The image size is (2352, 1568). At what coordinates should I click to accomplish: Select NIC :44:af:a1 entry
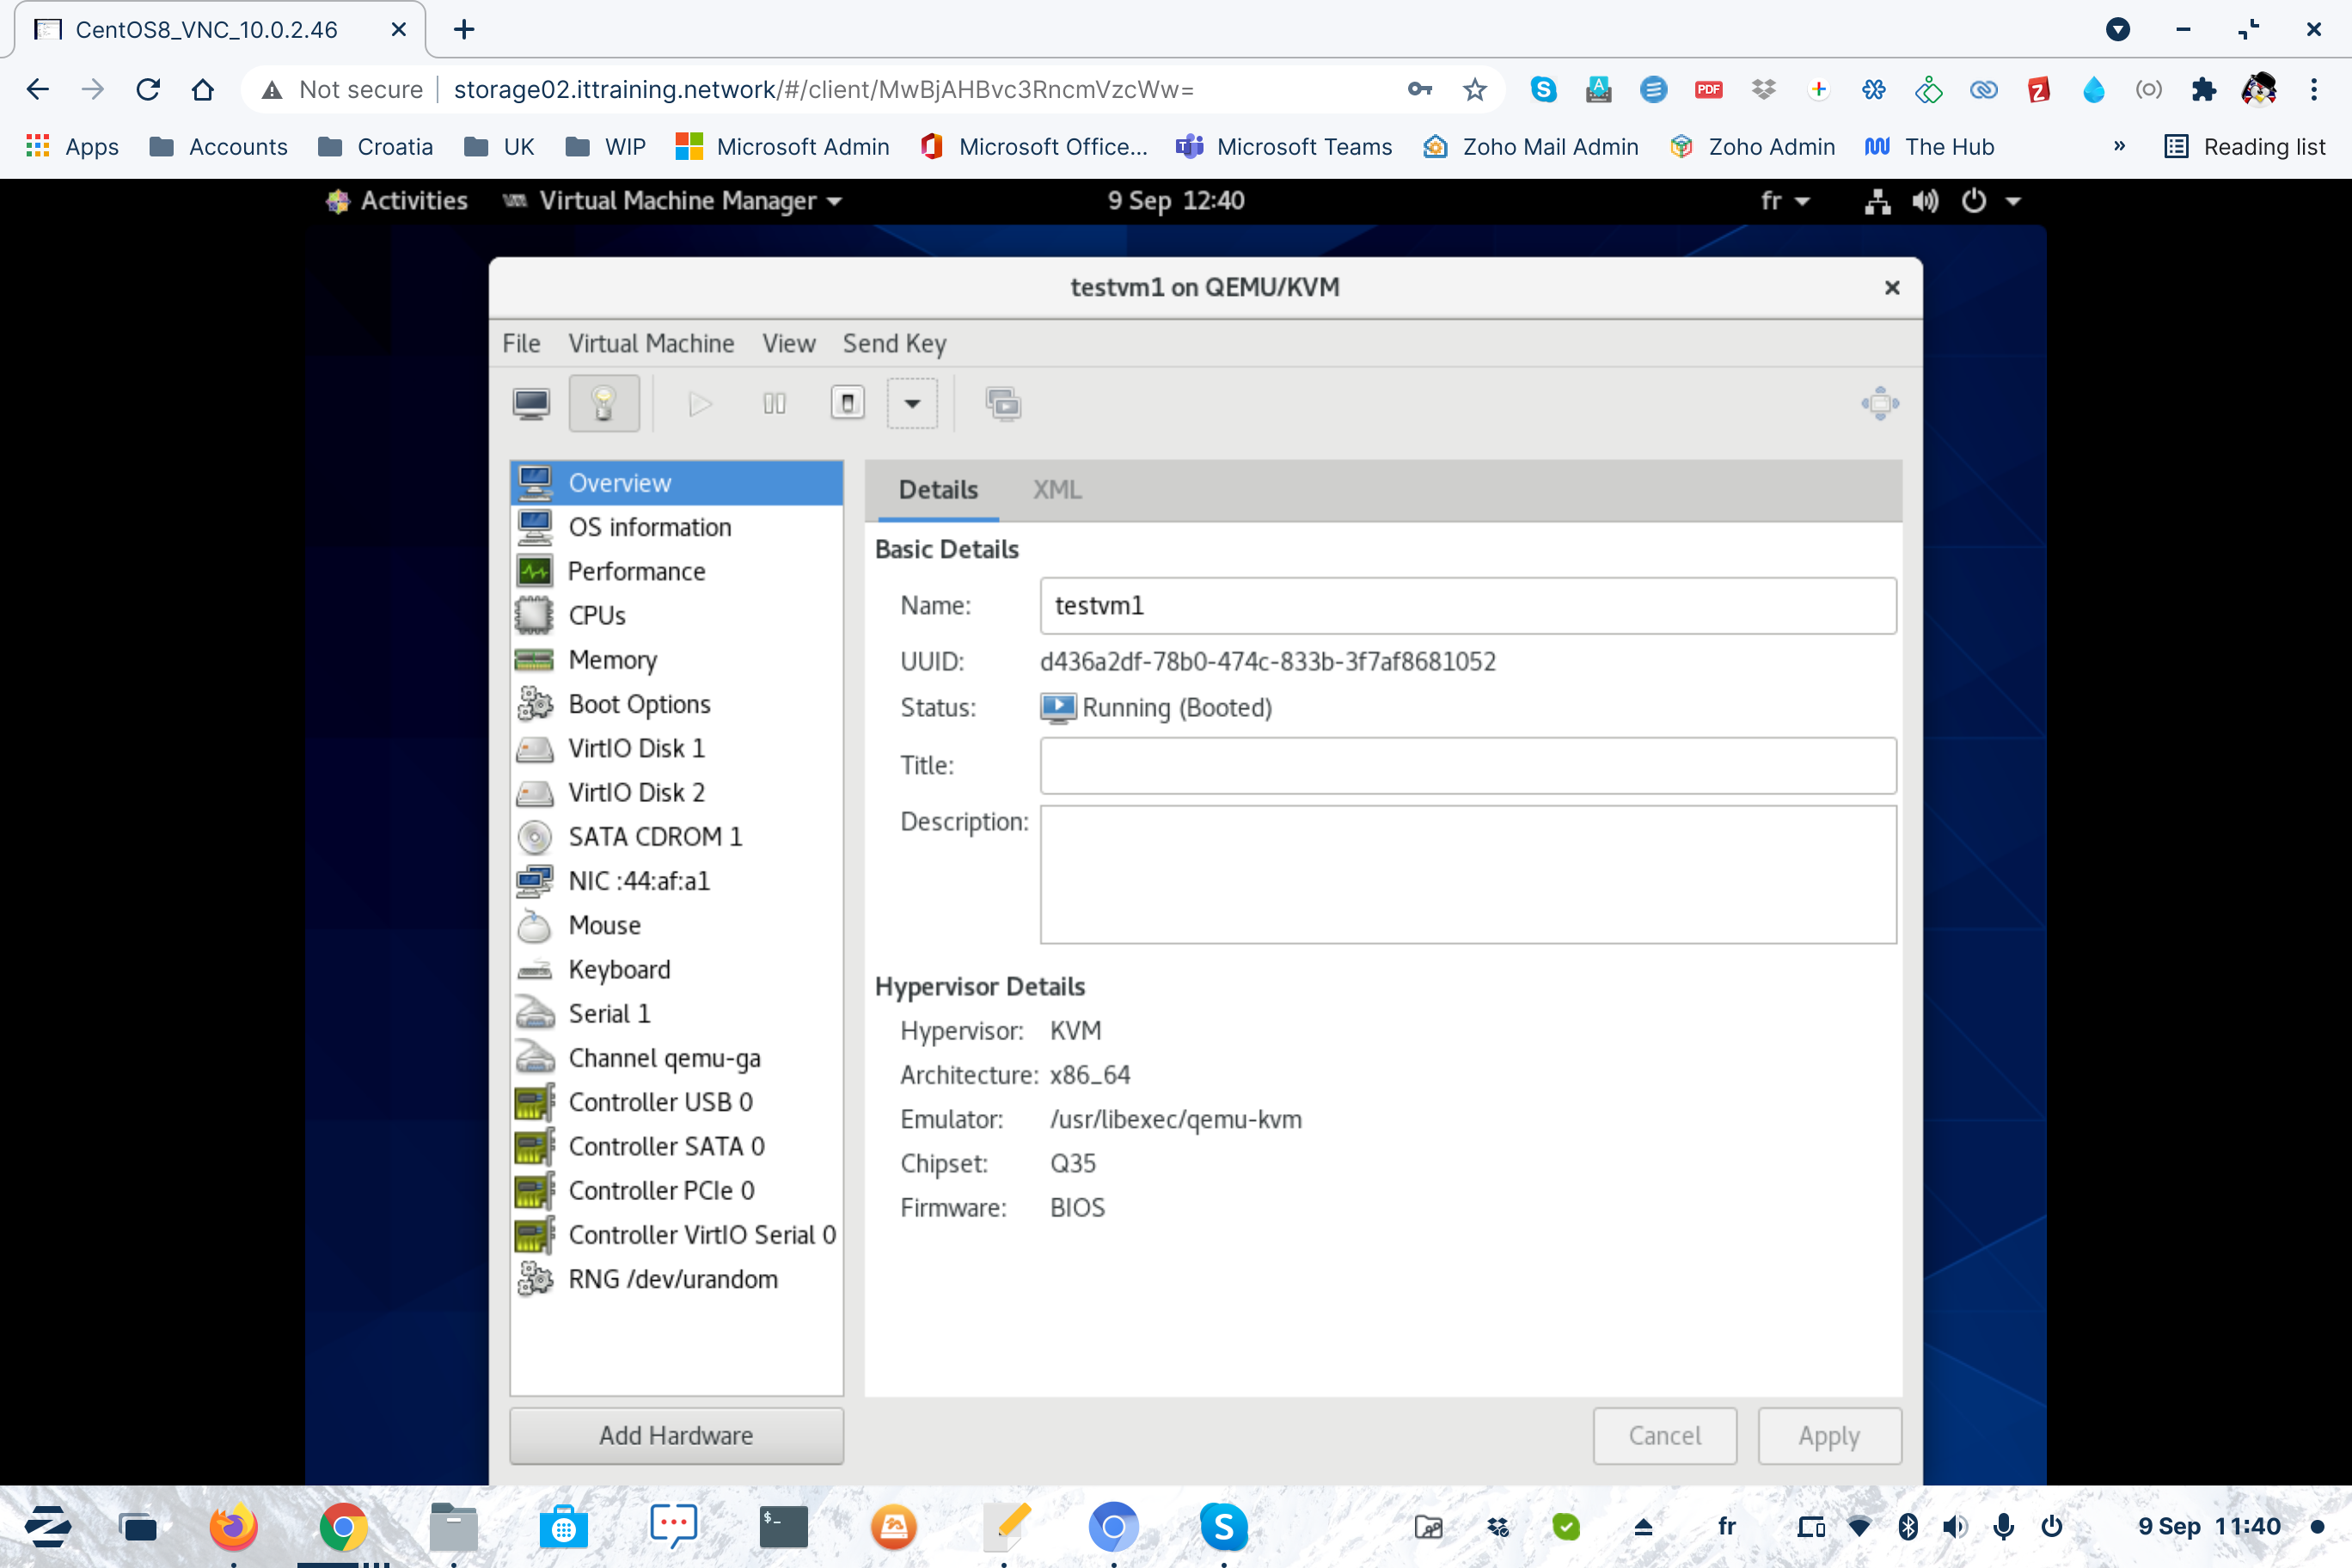[677, 881]
